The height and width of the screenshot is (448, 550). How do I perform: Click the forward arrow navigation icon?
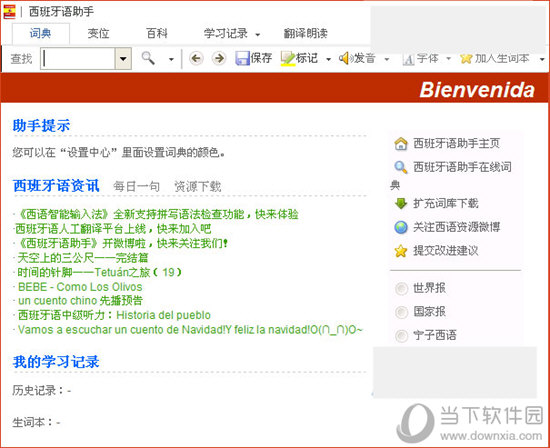[219, 58]
